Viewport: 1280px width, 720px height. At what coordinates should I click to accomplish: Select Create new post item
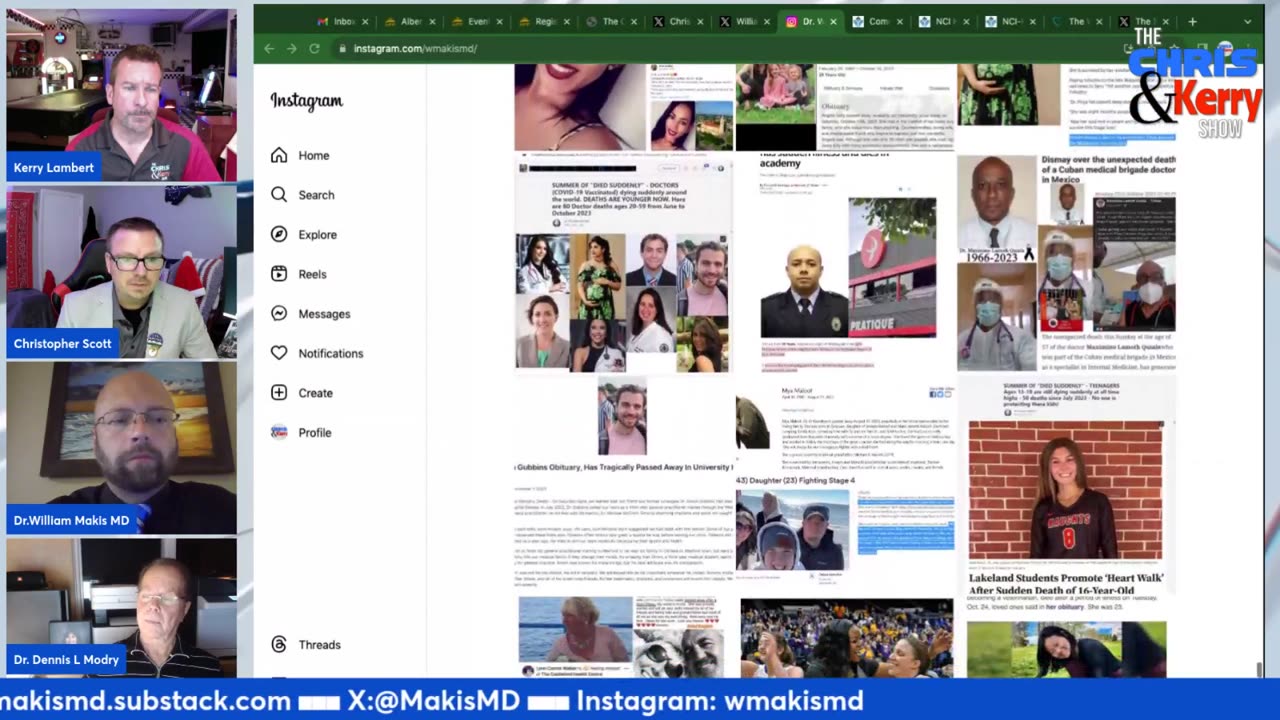click(302, 393)
